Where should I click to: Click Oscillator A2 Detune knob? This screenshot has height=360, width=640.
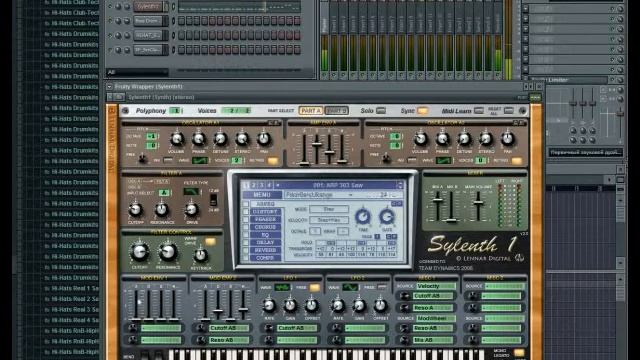[464, 140]
